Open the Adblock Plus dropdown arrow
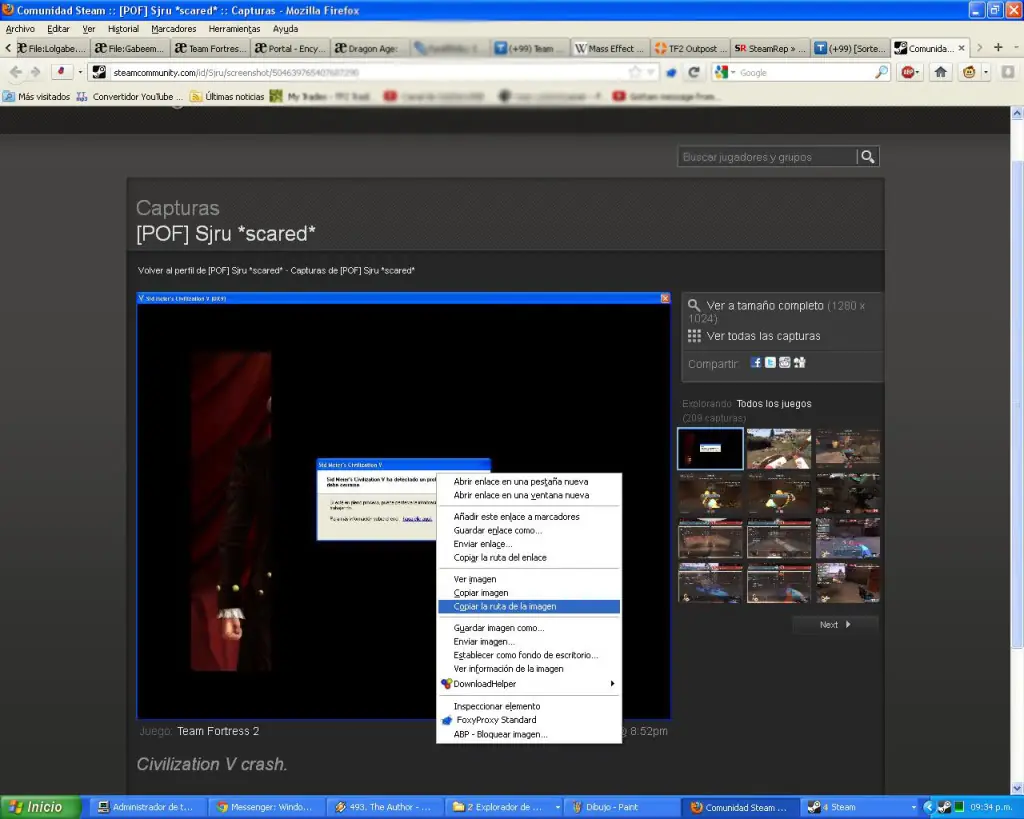Viewport: 1024px width, 819px height. pyautogui.click(x=918, y=72)
